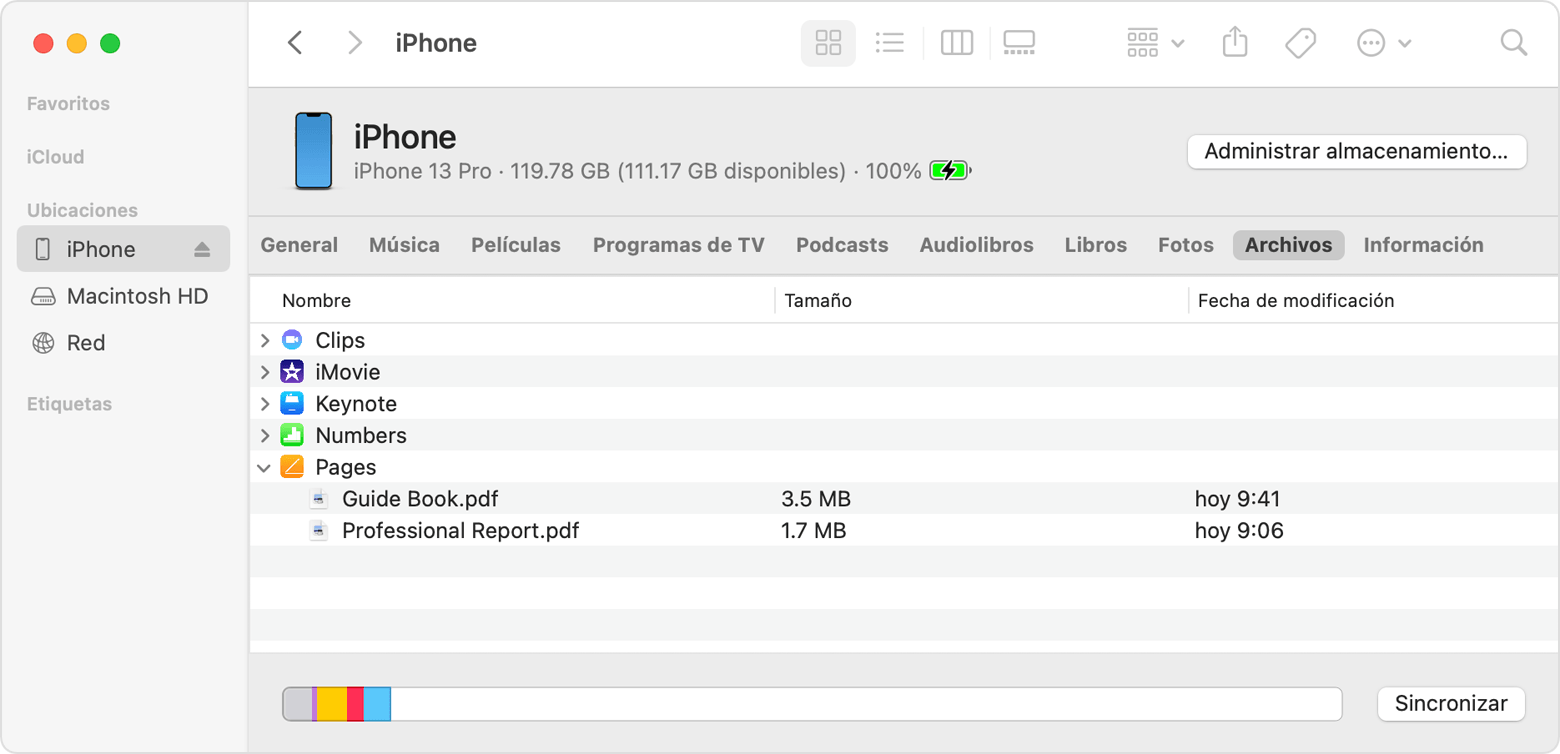Click the gray storage bar segment
Viewport: 1560px width, 754px height.
tap(298, 704)
